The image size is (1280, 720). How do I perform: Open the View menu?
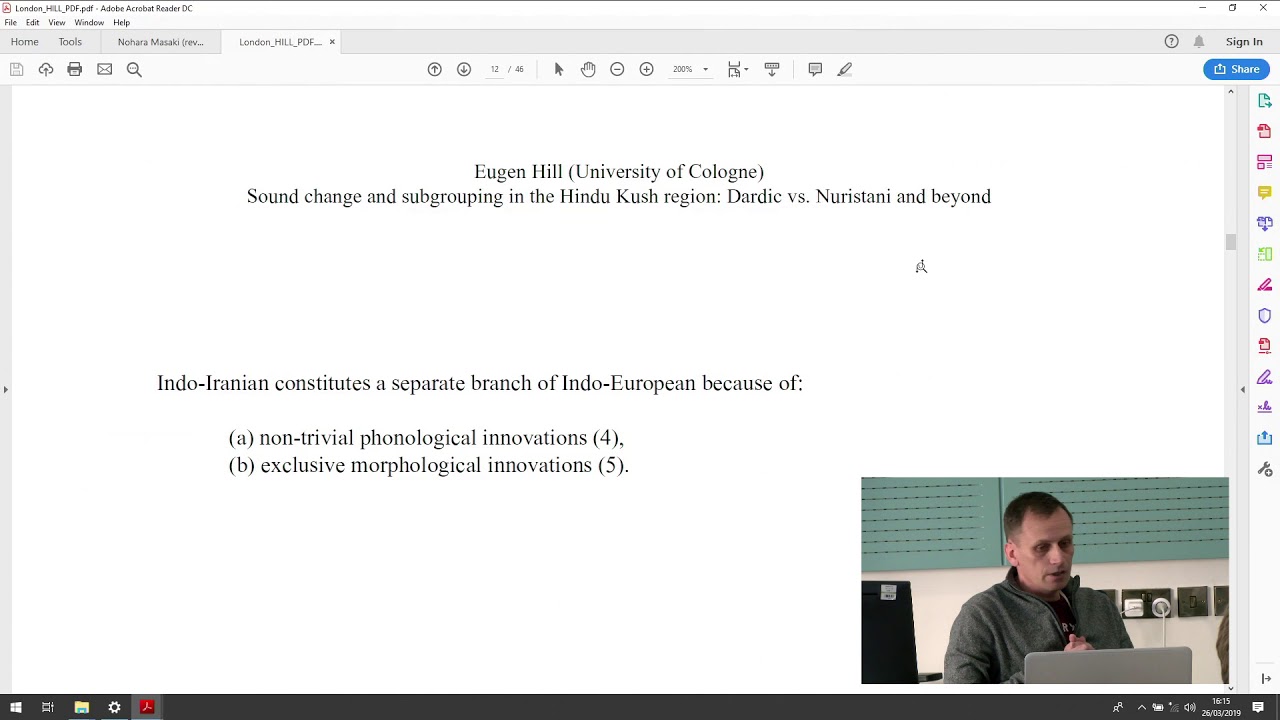57,22
